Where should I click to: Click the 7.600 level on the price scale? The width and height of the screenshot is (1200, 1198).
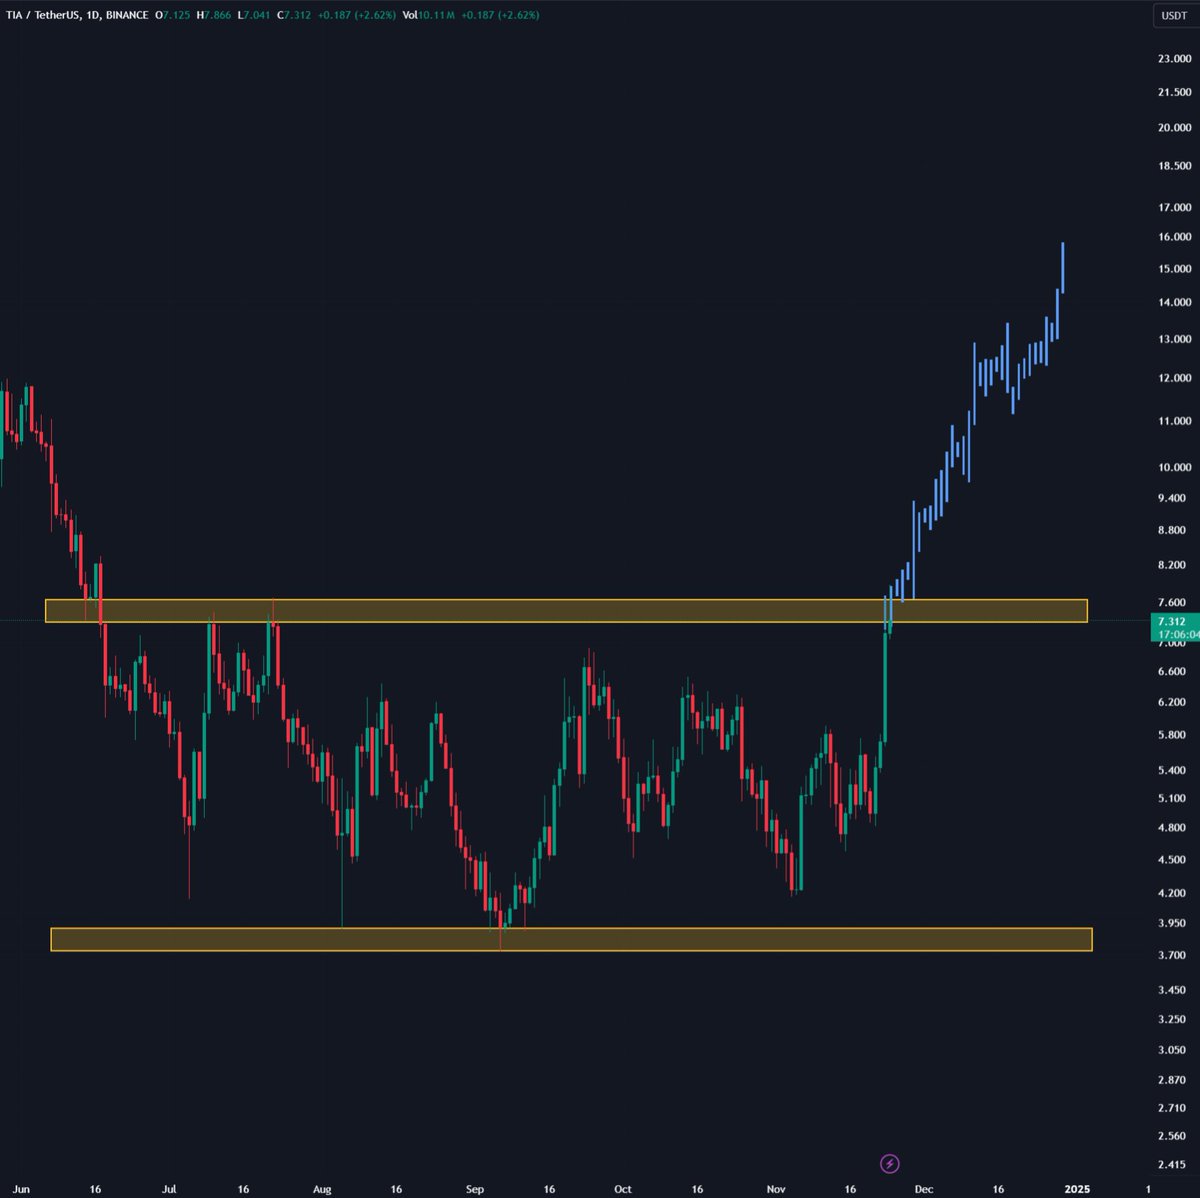[1173, 602]
